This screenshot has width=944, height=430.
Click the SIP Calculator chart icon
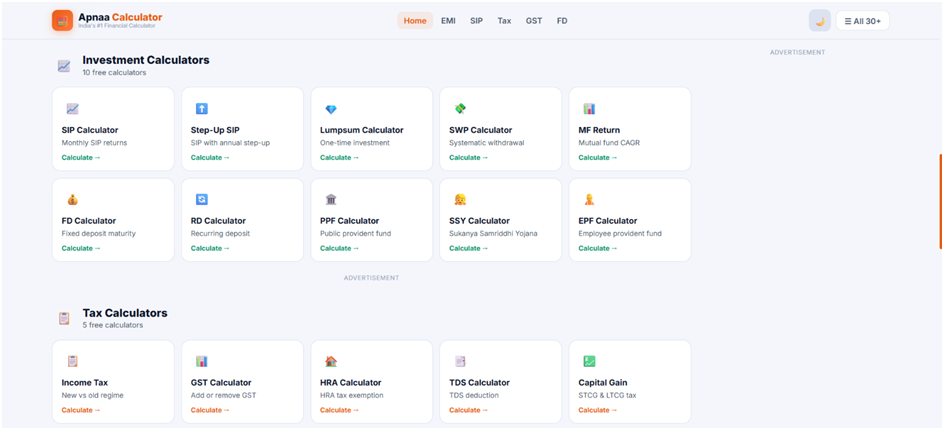[x=73, y=109]
